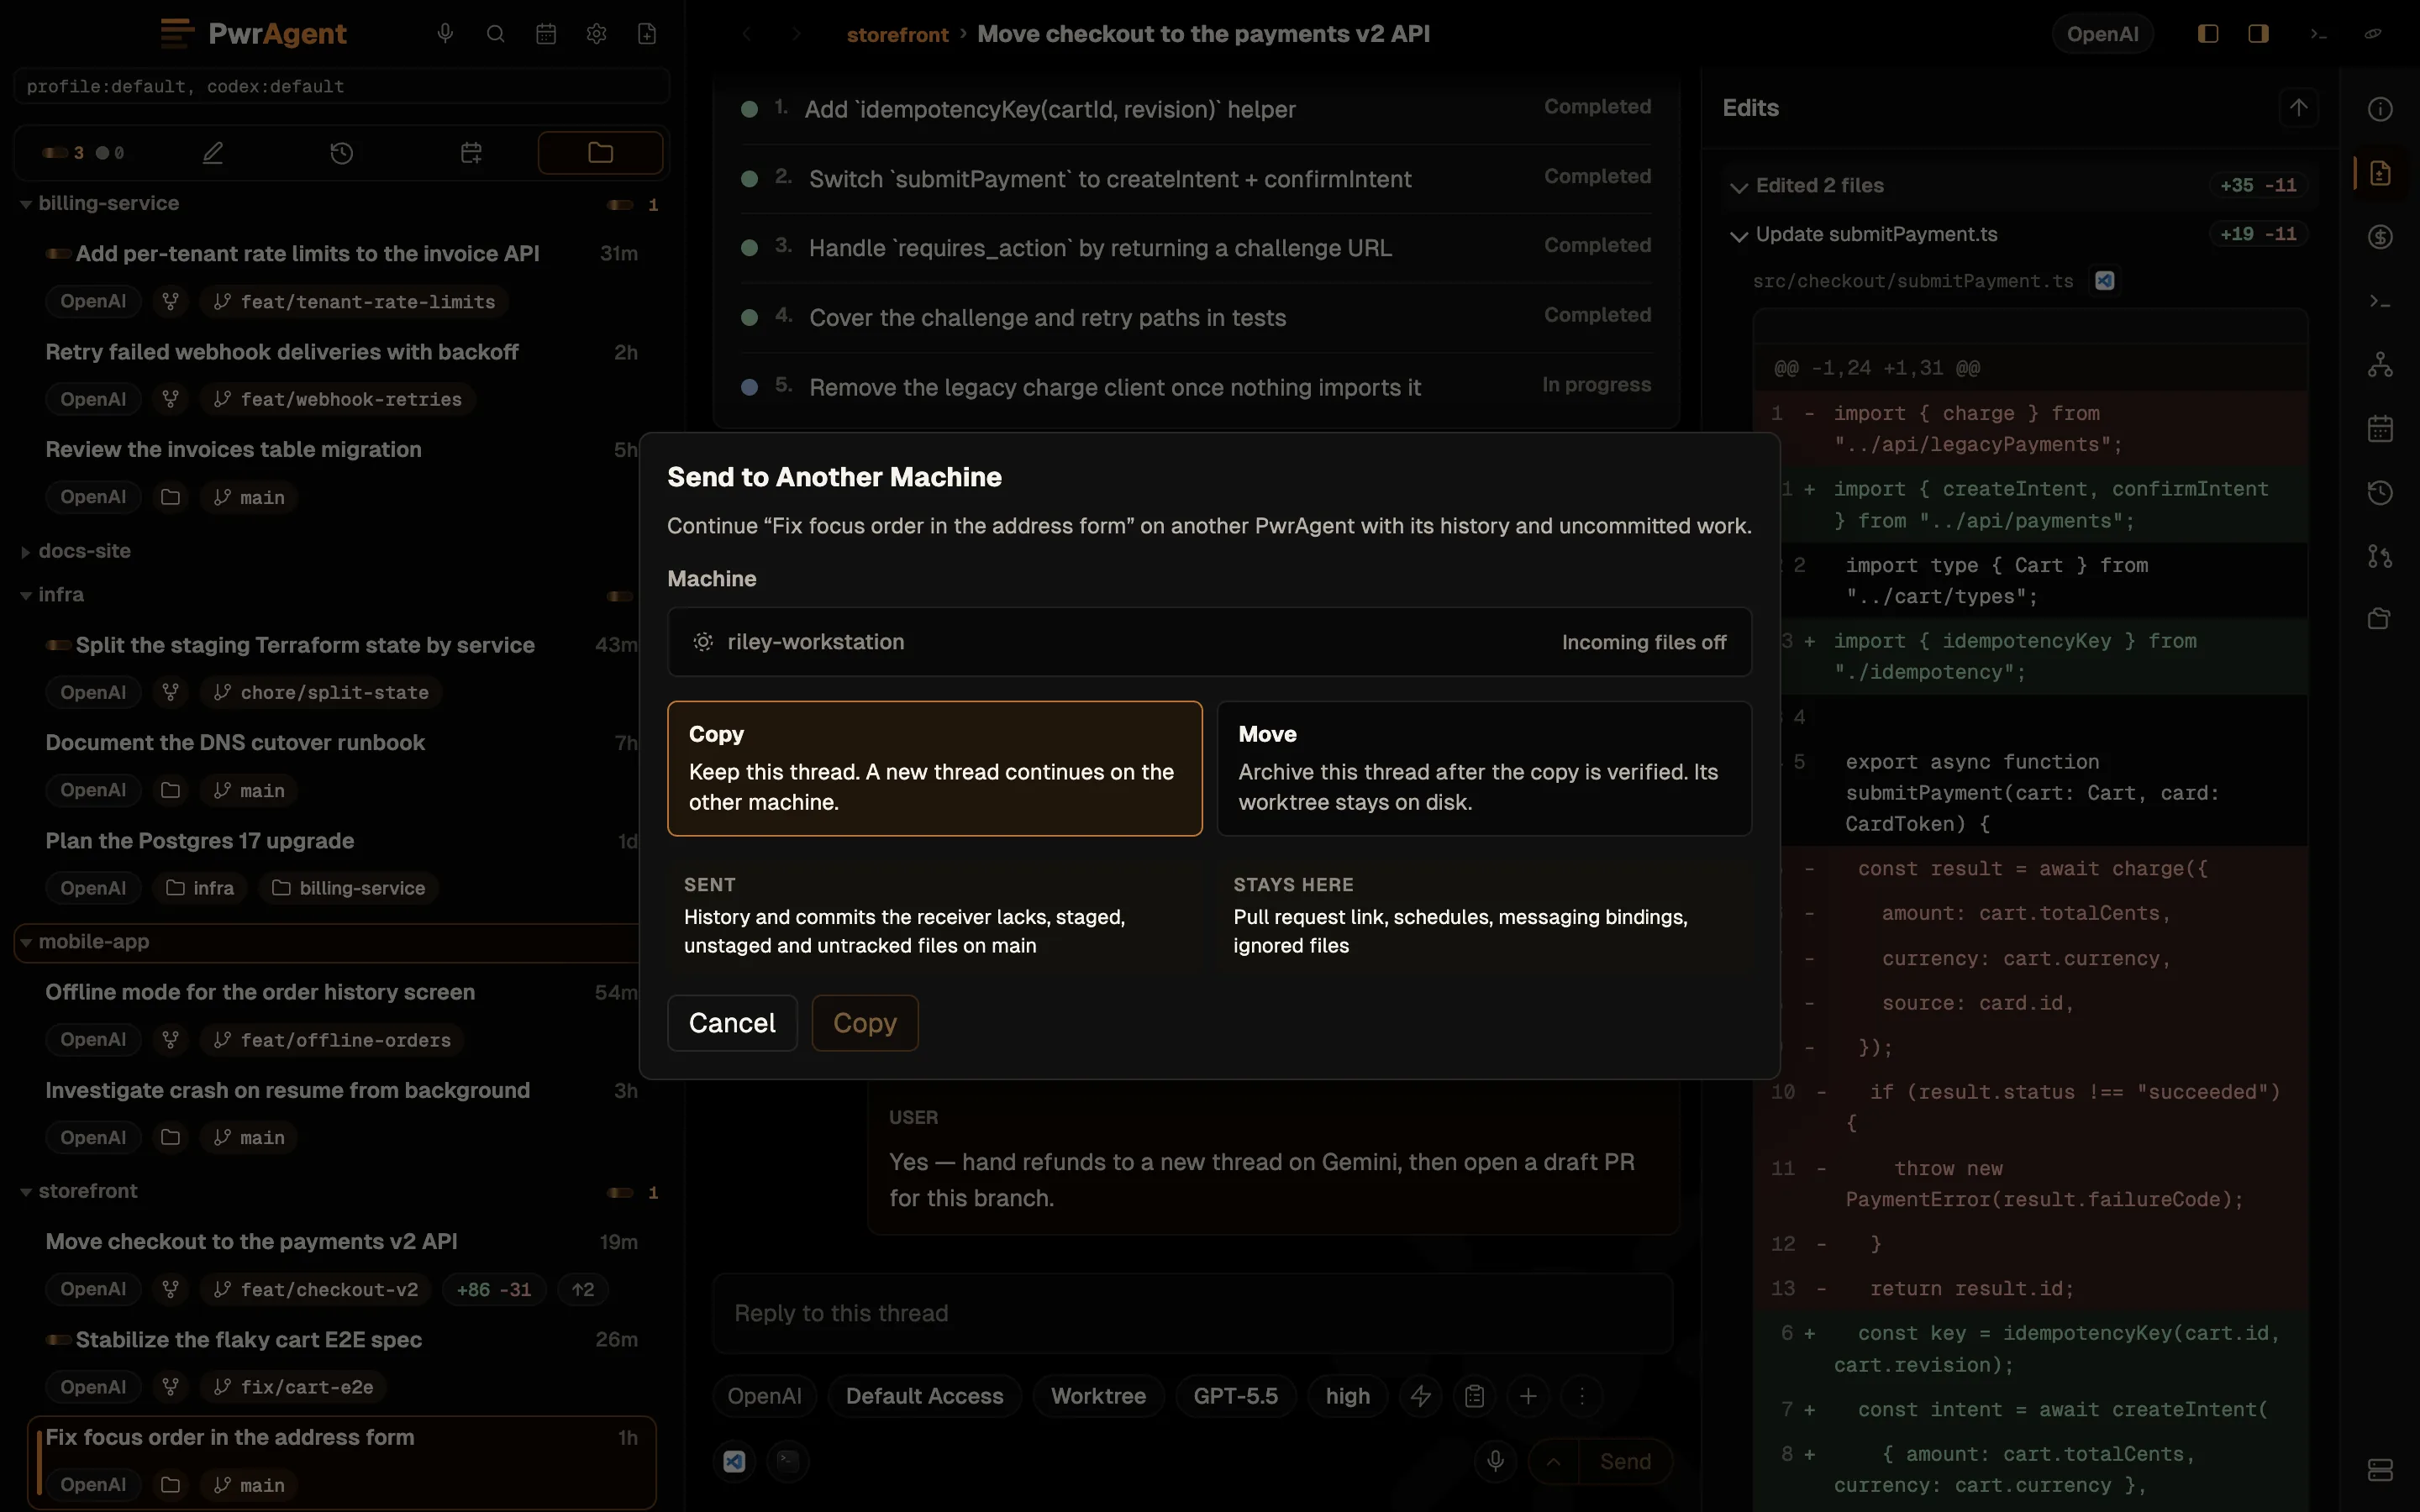Collapse the storefront project group
2420x1512 pixels.
(x=26, y=1192)
